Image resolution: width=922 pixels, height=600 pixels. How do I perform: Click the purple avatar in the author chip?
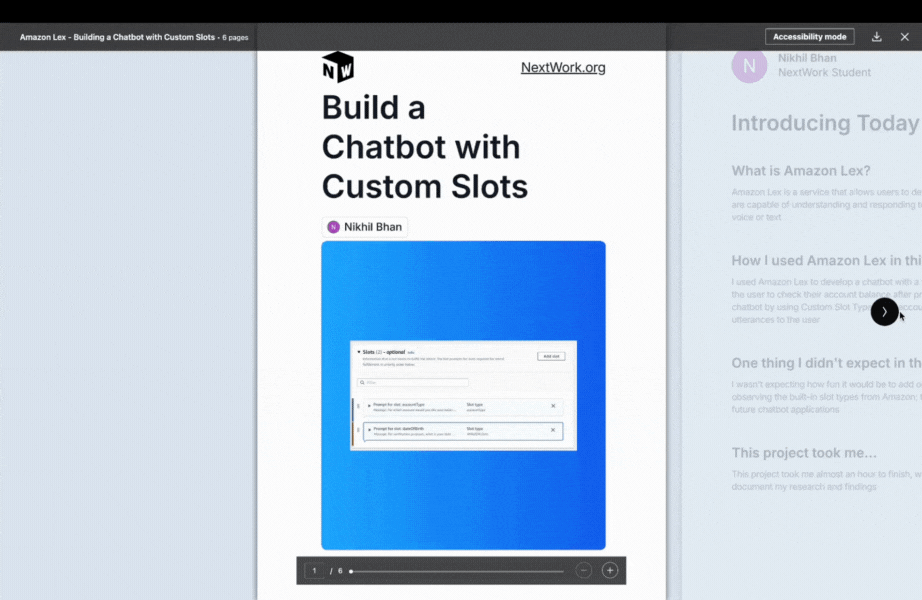[333, 227]
